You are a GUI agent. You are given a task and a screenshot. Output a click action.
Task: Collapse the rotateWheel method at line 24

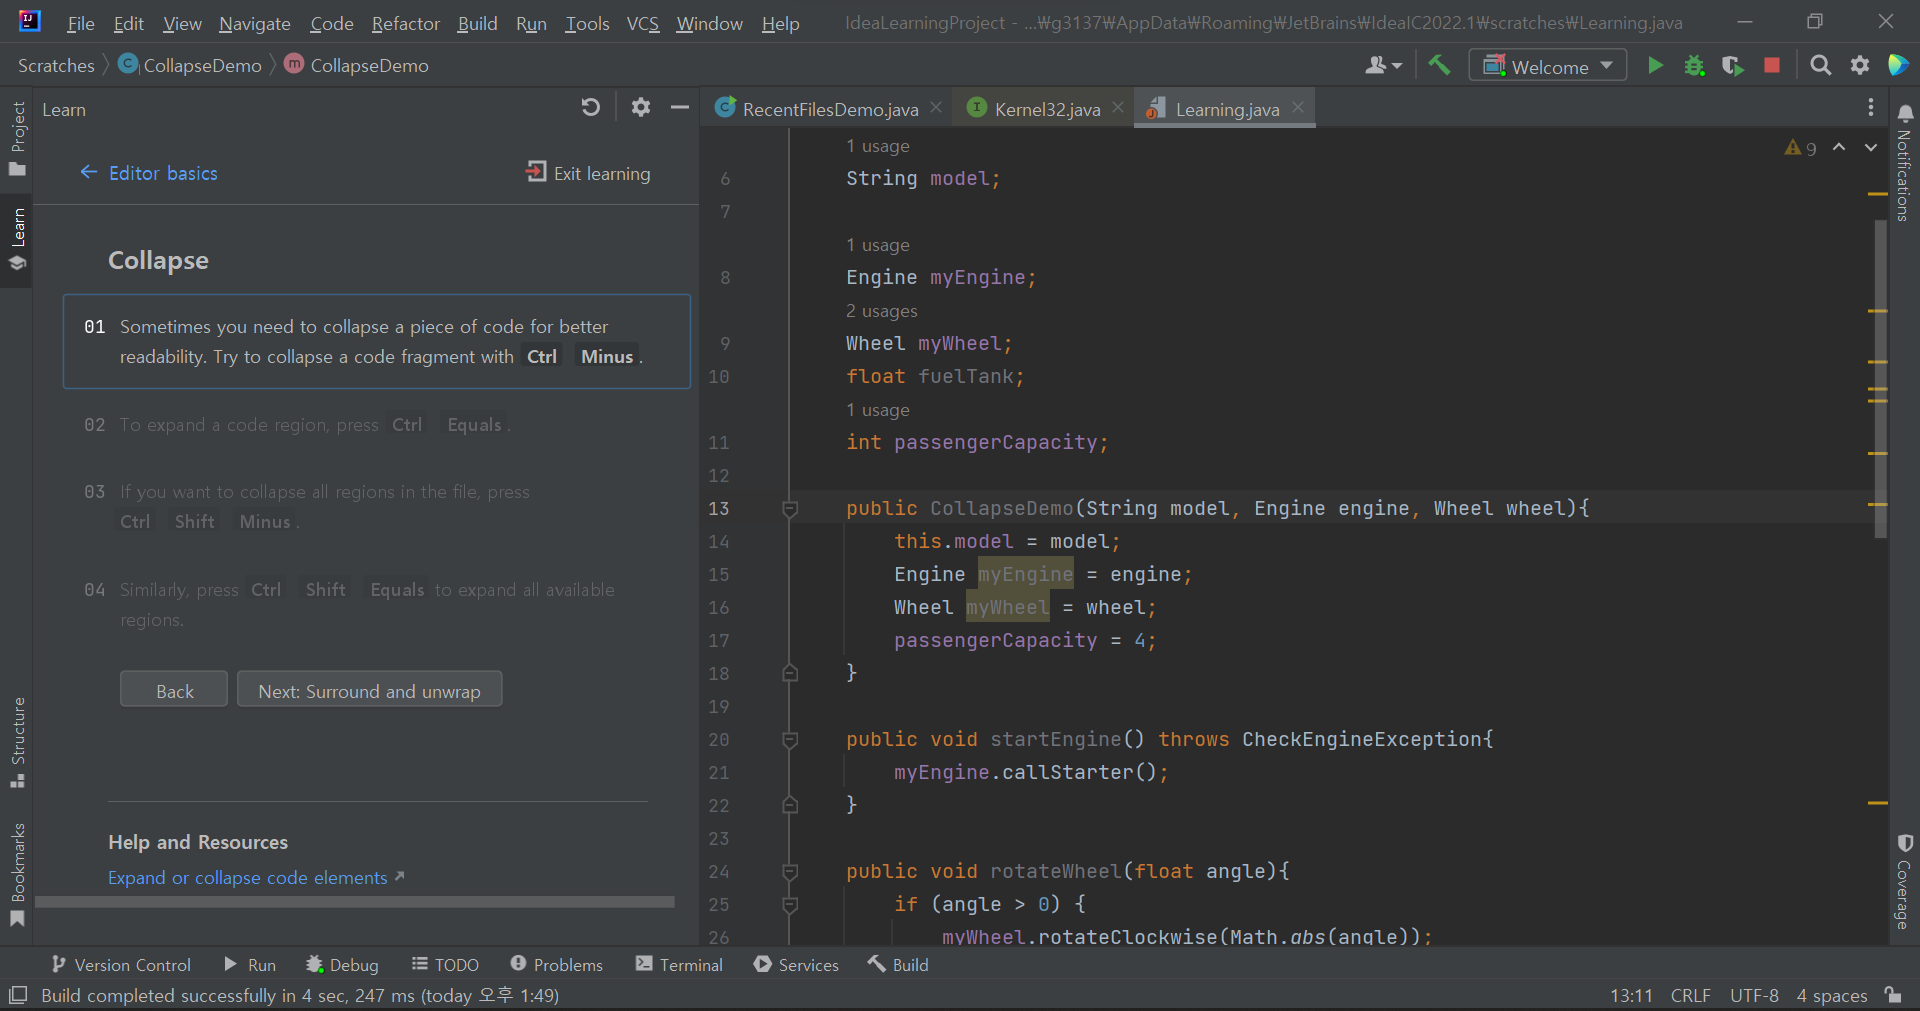[x=790, y=872]
